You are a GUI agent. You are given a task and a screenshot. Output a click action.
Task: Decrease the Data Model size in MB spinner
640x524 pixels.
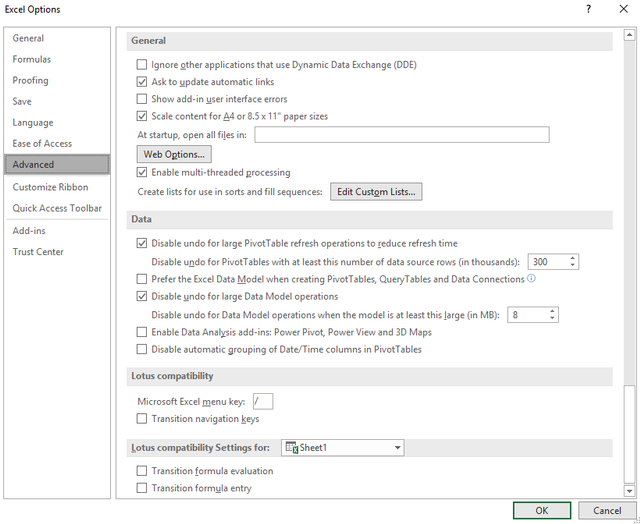(x=551, y=318)
